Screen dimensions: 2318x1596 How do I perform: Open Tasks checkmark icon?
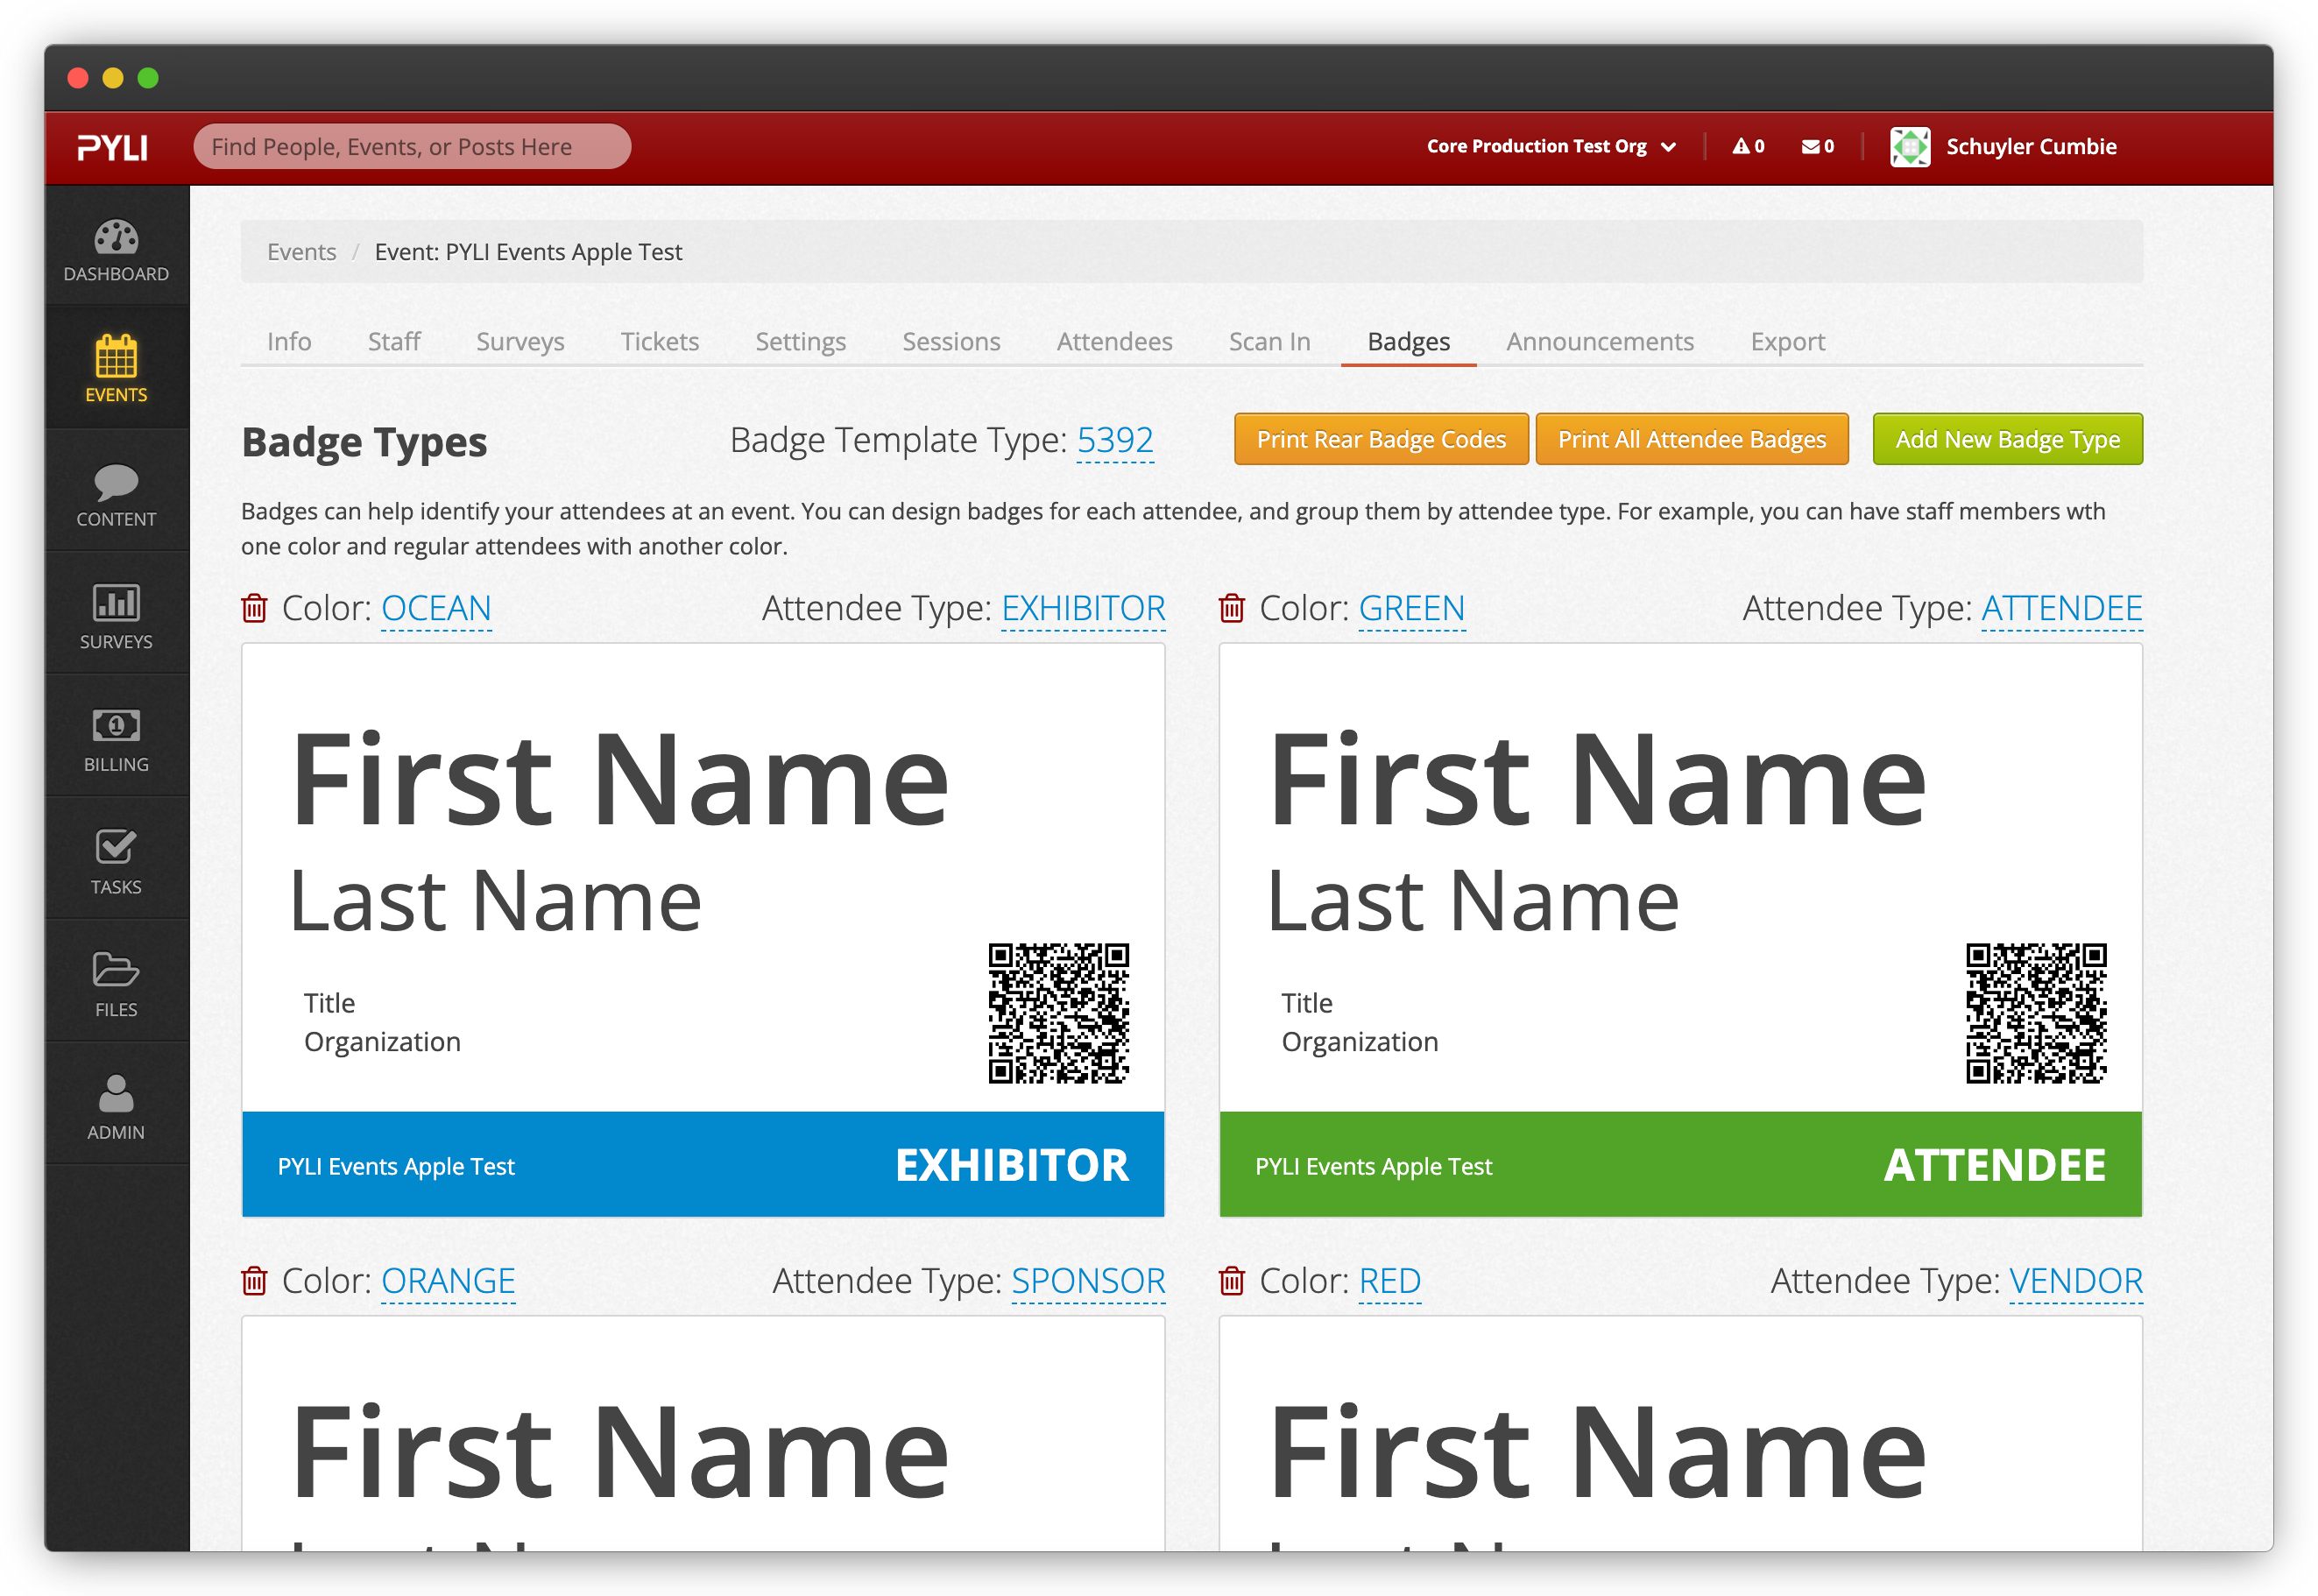[116, 848]
